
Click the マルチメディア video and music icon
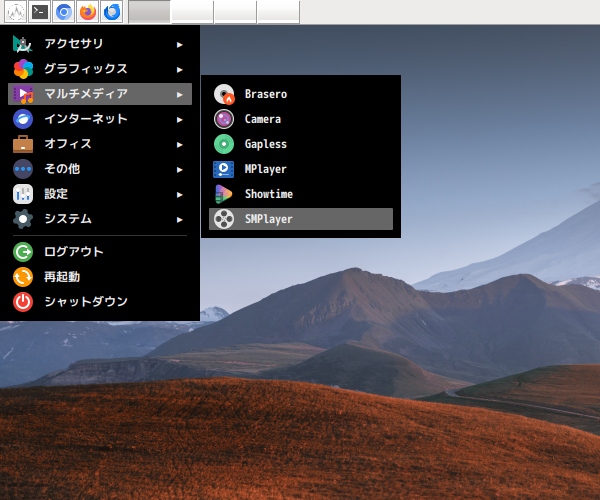pos(23,94)
